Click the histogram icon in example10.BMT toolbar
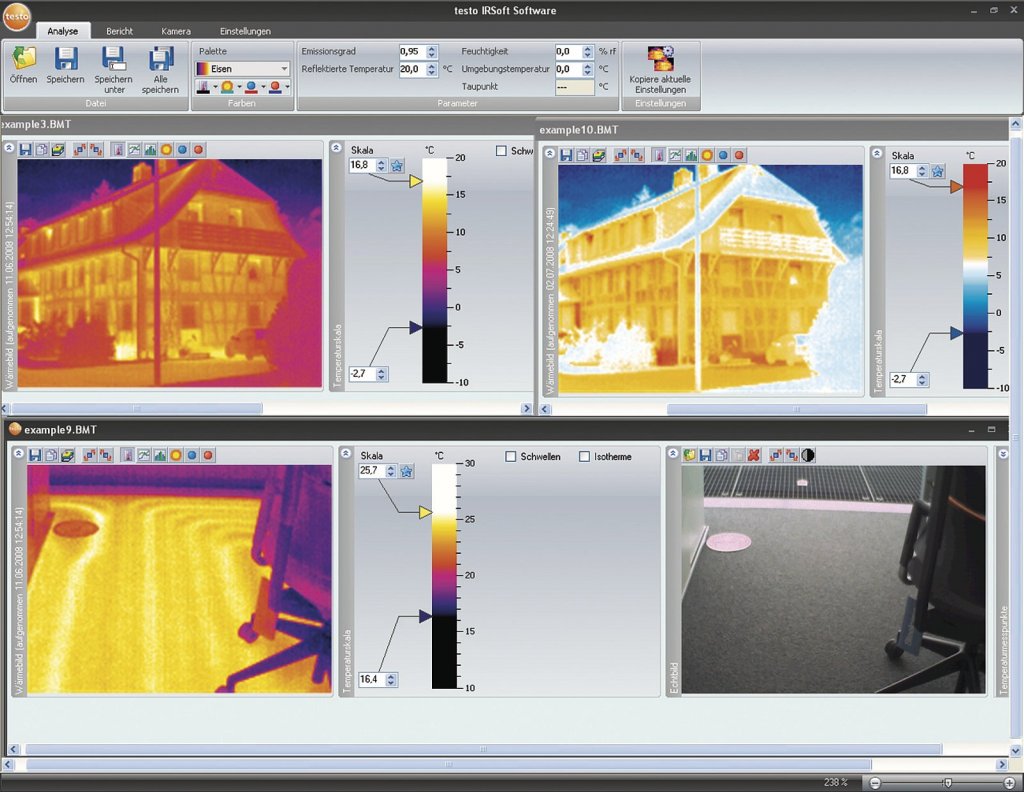Viewport: 1024px width, 792px height. coord(691,155)
